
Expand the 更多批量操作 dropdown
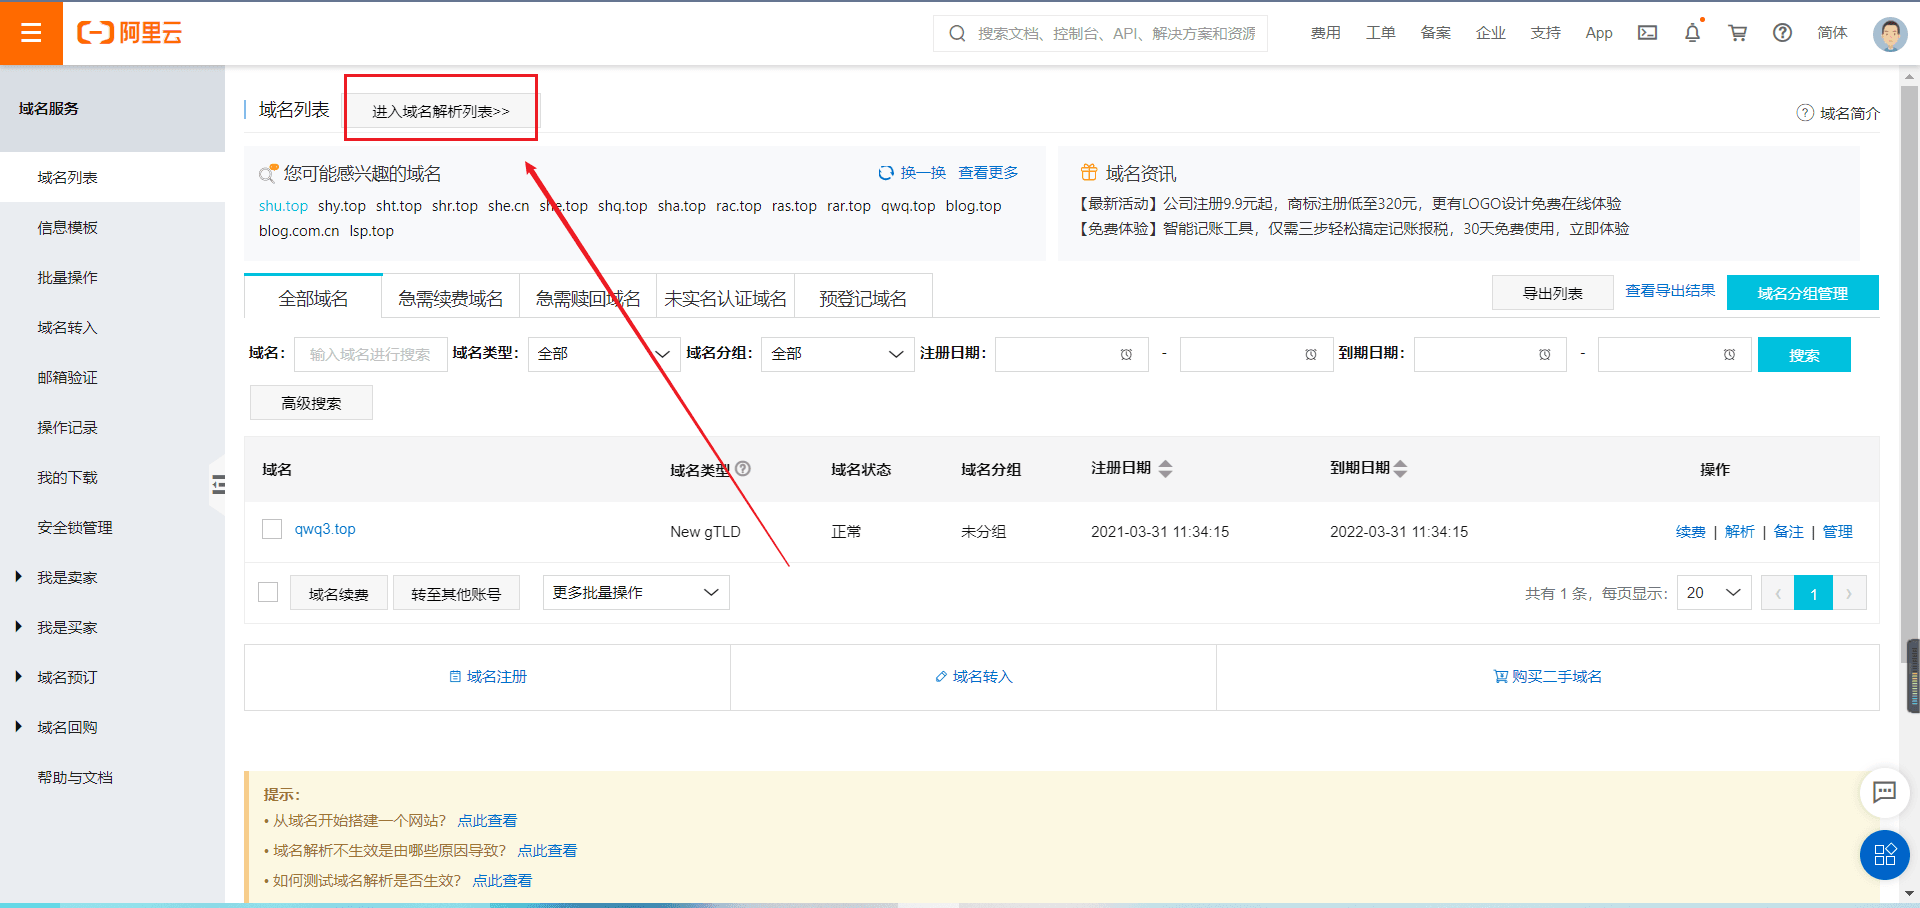635,592
